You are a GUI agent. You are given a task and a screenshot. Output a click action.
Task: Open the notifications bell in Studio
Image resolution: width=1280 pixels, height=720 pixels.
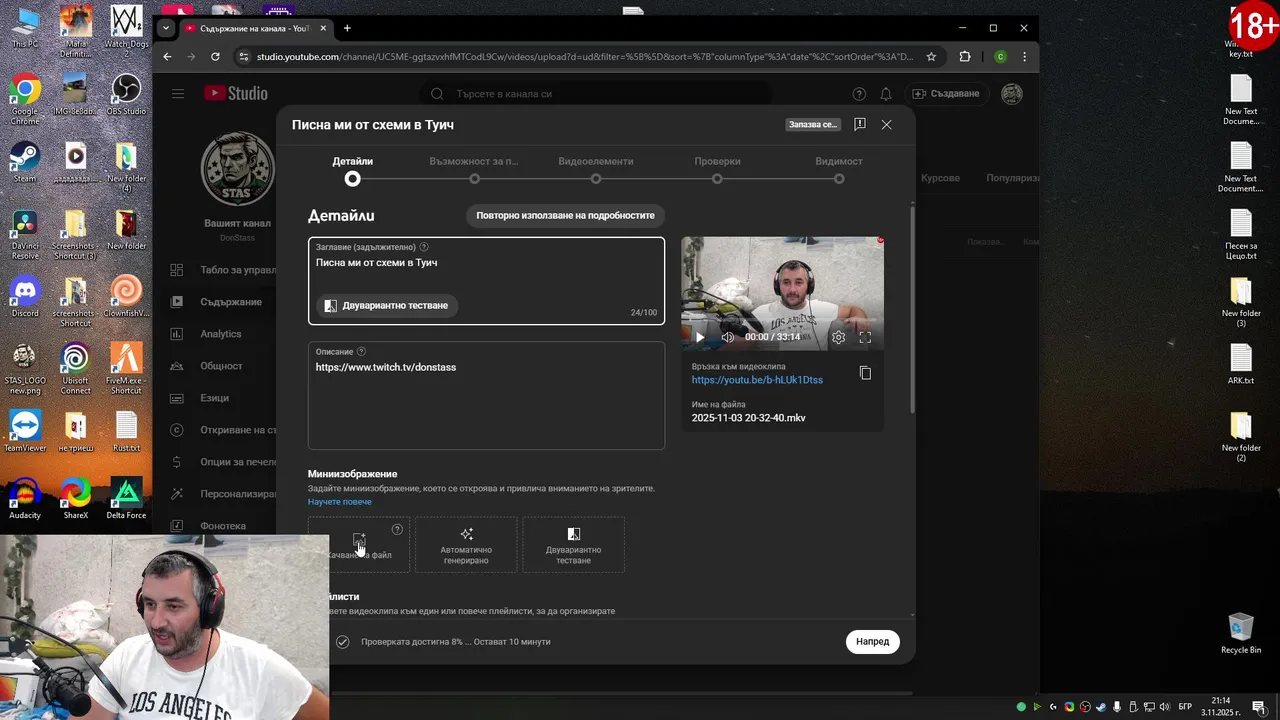(x=886, y=94)
